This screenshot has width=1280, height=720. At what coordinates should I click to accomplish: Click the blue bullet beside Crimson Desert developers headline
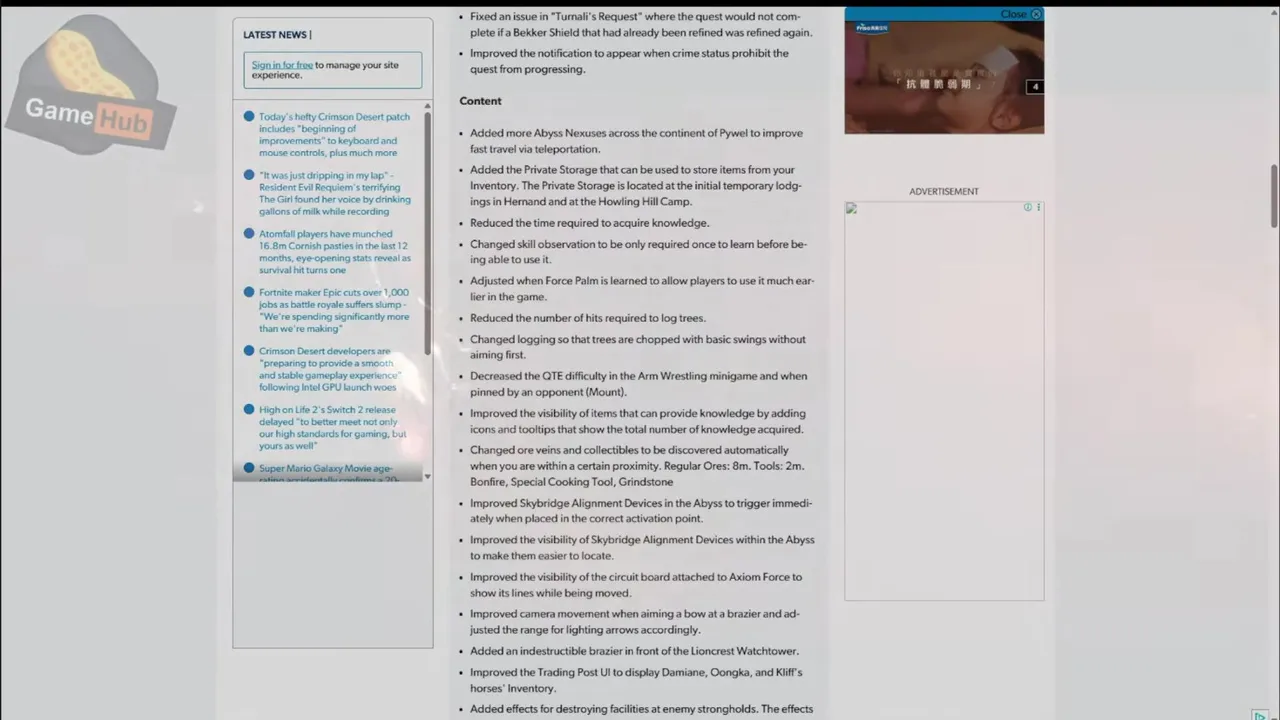249,350
